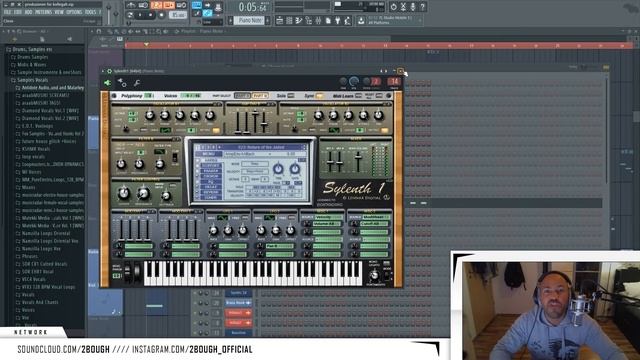Toggle the Solo button in Sylenth1
This screenshot has height=360, width=640.
click(291, 96)
